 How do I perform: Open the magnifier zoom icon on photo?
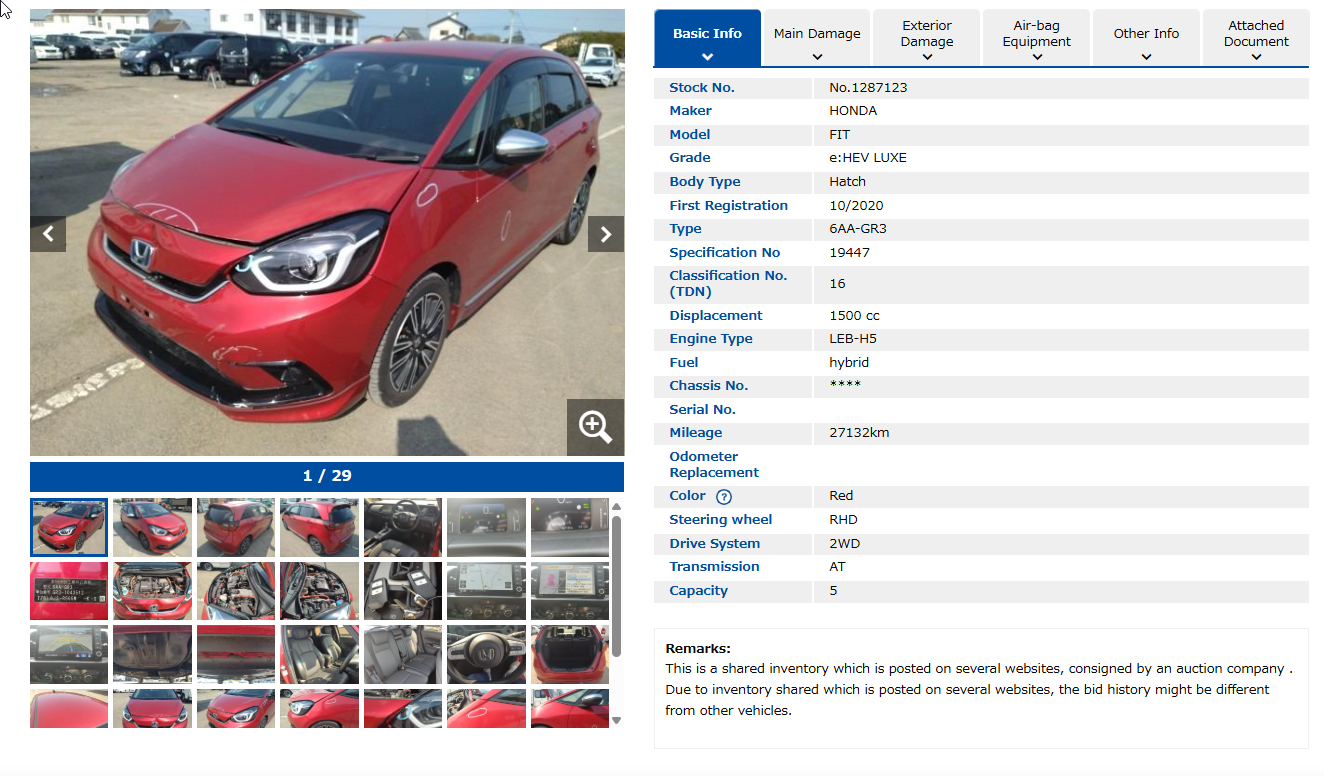595,427
